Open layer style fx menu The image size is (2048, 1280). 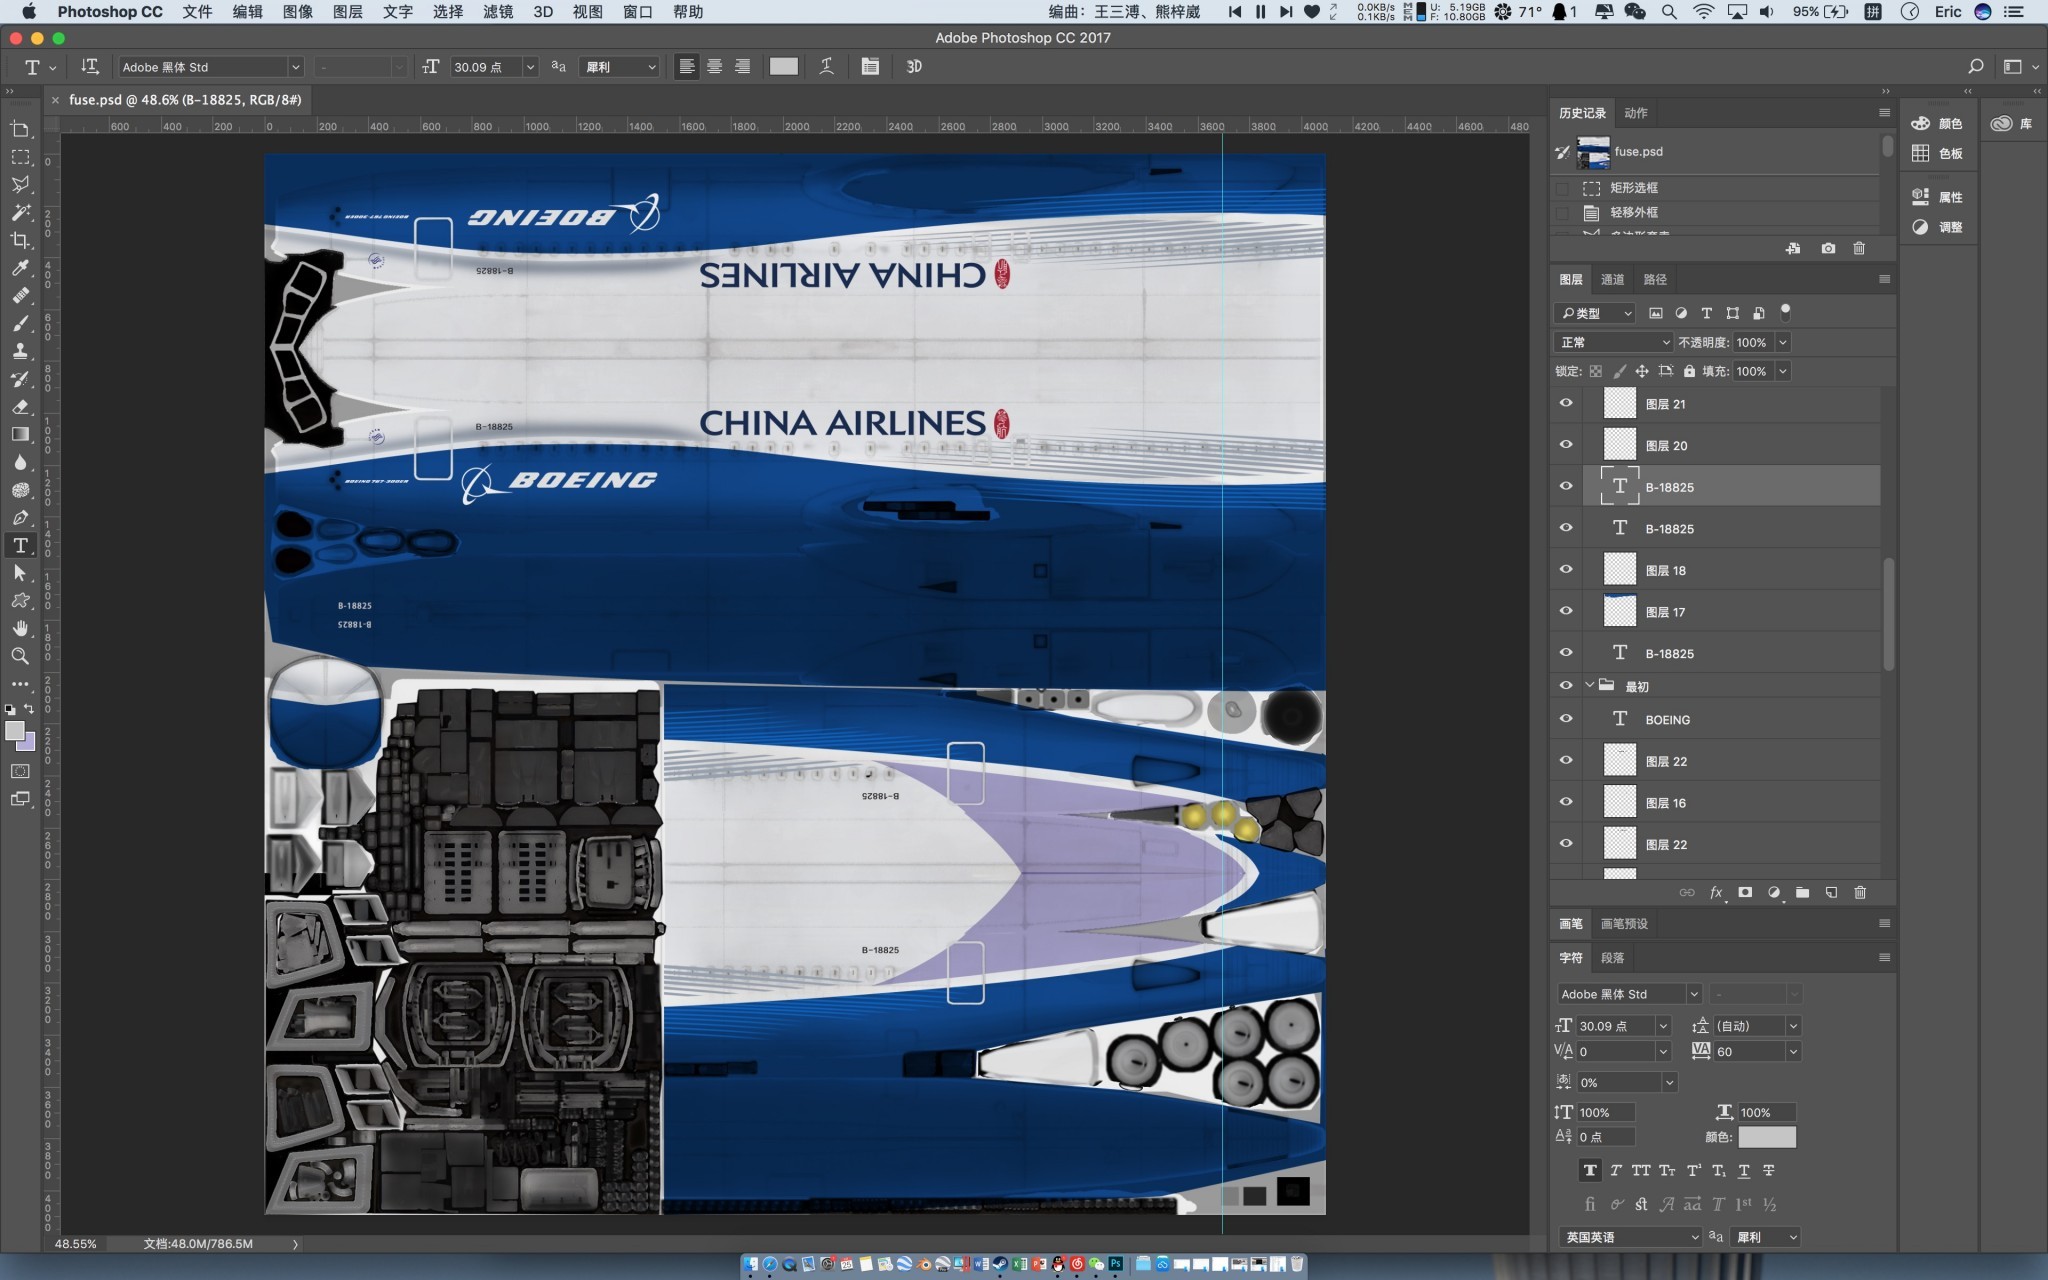(1716, 892)
